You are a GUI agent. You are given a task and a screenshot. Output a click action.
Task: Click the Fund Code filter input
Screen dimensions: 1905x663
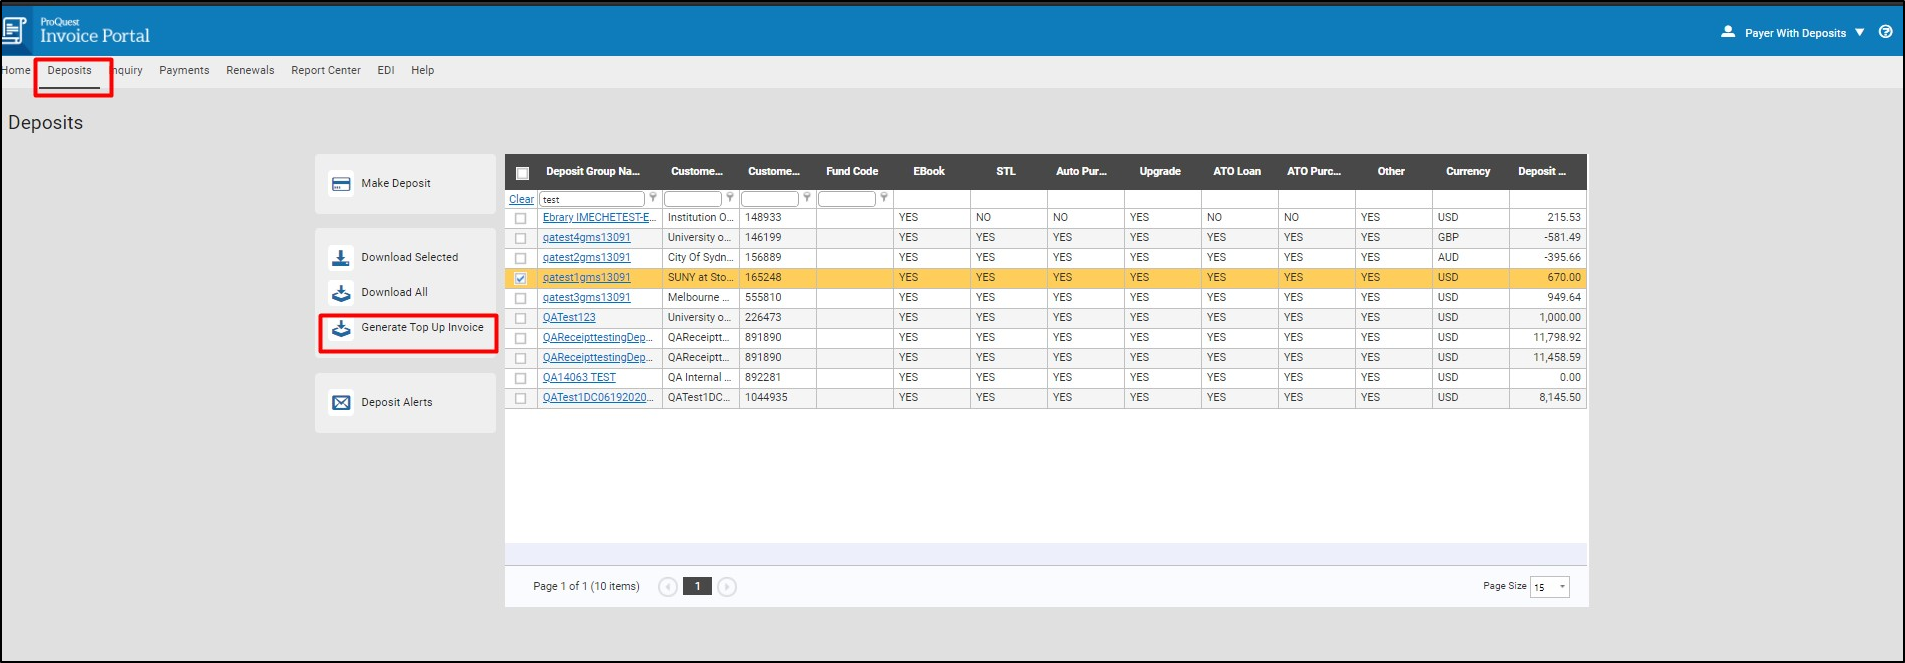(847, 199)
